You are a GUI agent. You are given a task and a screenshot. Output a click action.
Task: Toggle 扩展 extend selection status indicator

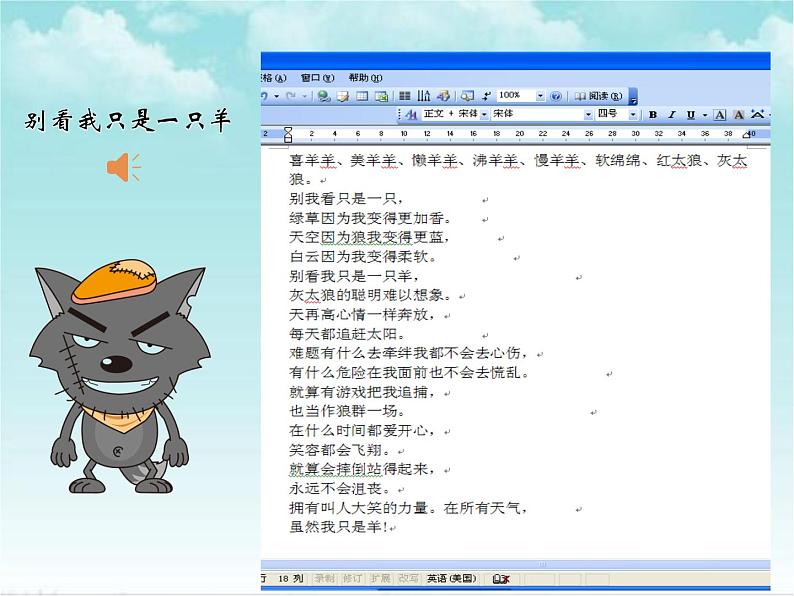pos(380,578)
